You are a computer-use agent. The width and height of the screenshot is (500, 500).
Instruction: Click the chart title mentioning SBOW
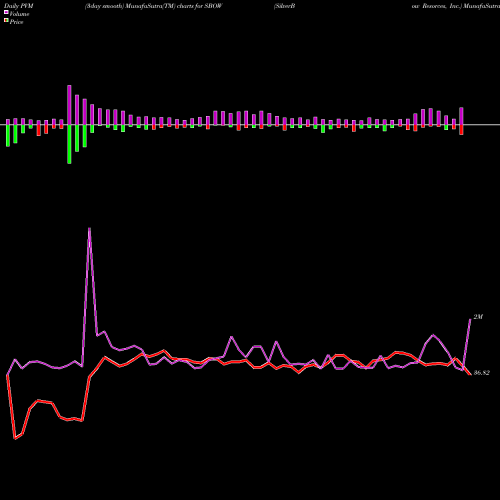153,6
